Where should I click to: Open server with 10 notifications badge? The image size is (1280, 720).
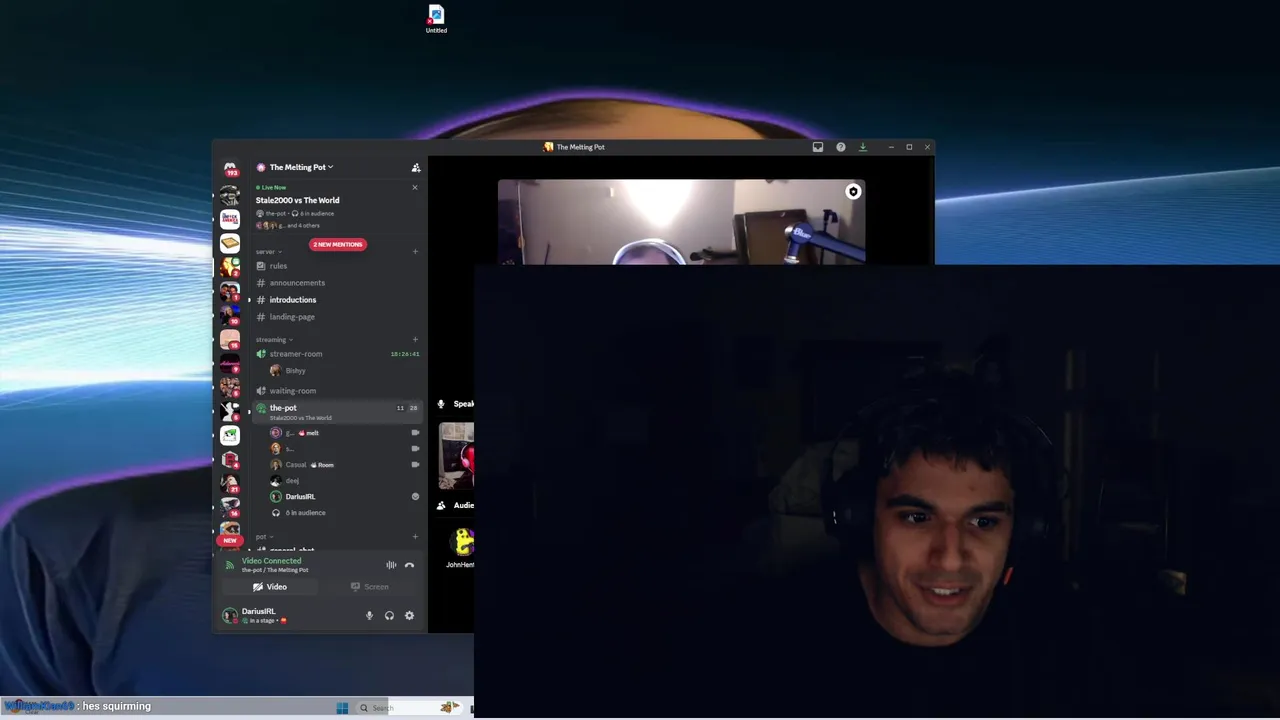click(230, 315)
